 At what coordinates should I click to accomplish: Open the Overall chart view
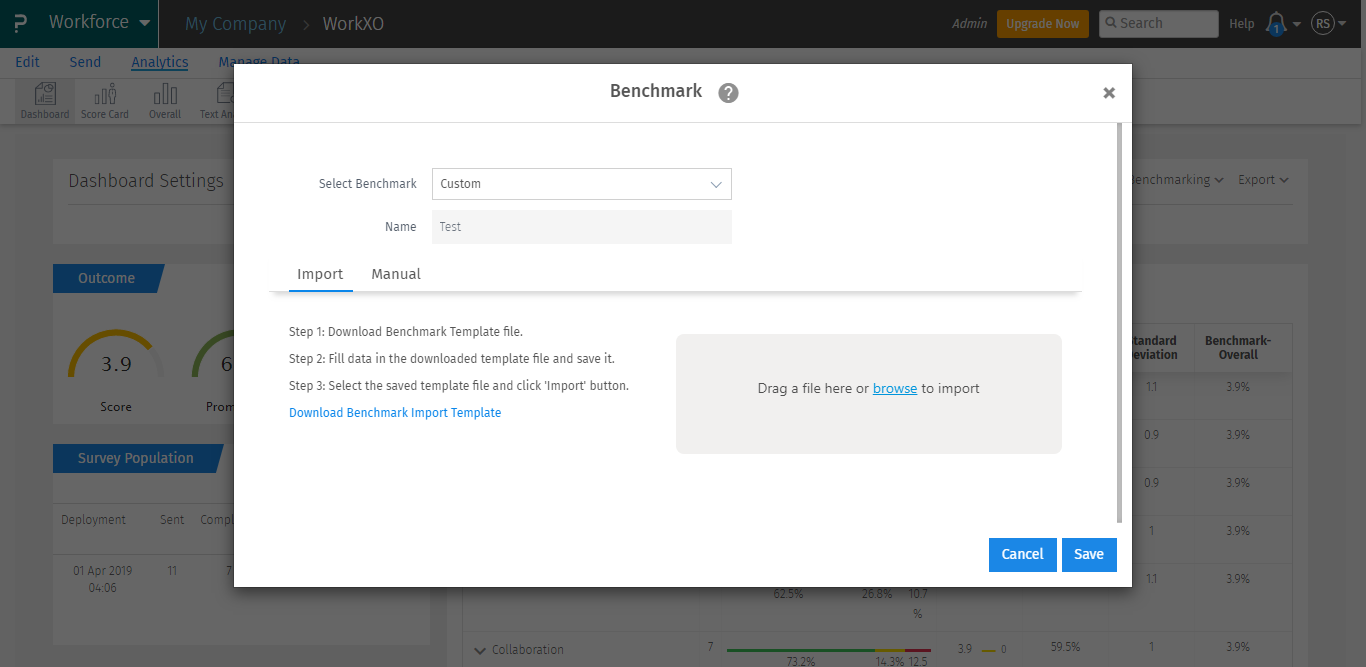pos(164,100)
